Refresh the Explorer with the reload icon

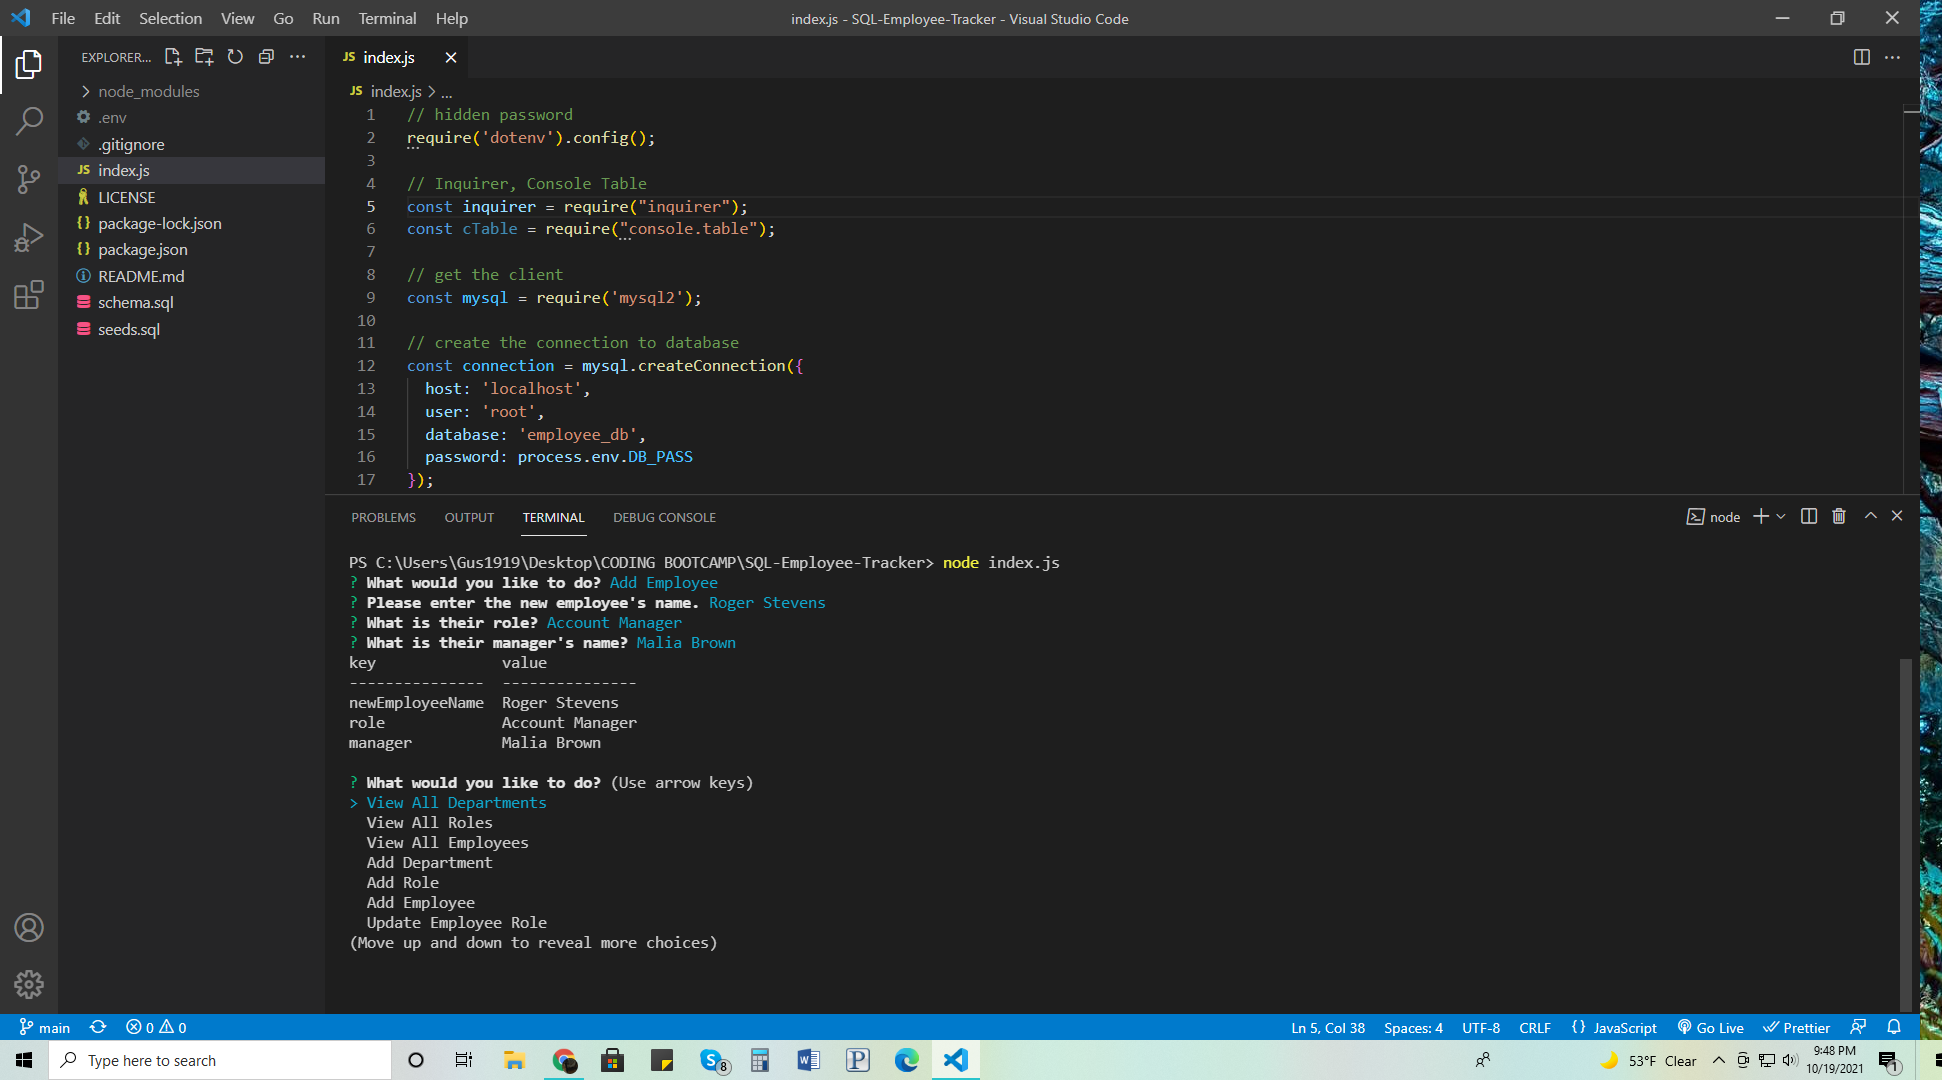point(235,57)
